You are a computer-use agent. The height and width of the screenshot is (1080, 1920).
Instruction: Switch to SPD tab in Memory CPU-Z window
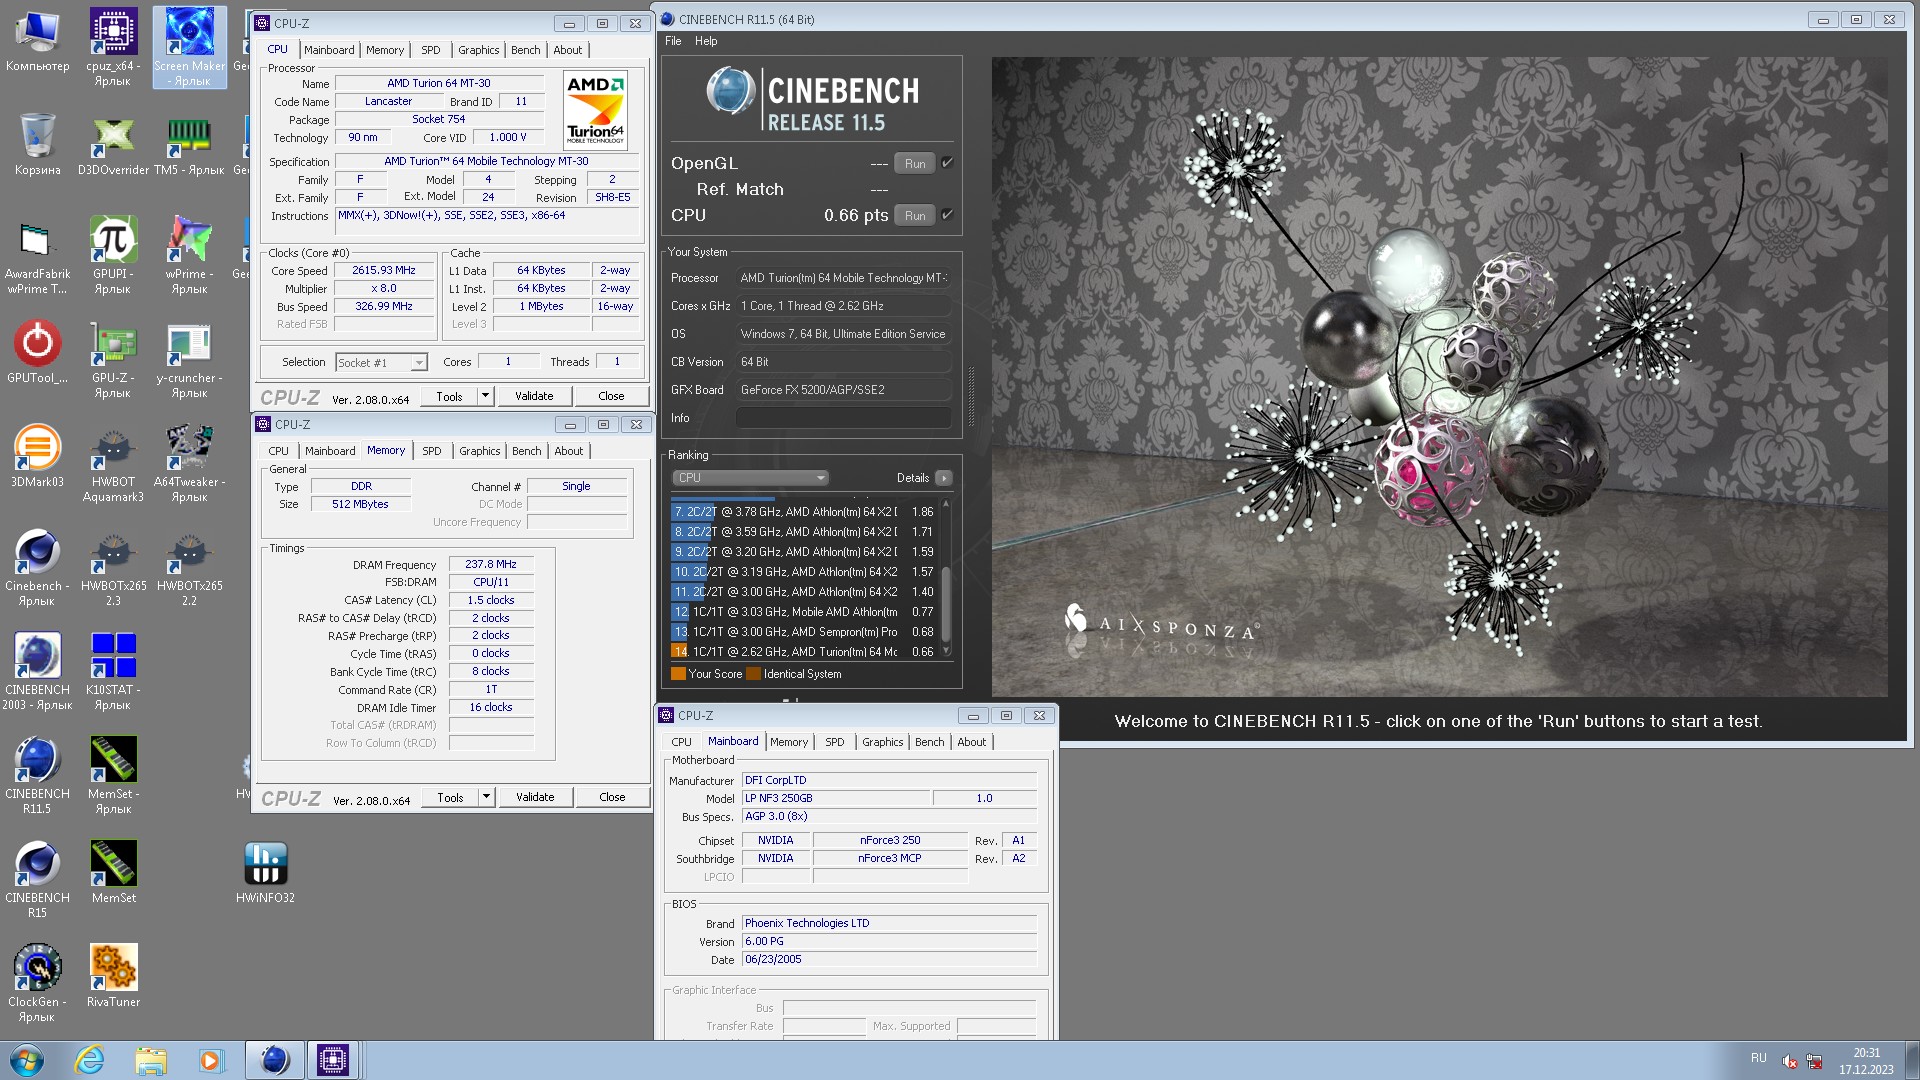point(431,451)
